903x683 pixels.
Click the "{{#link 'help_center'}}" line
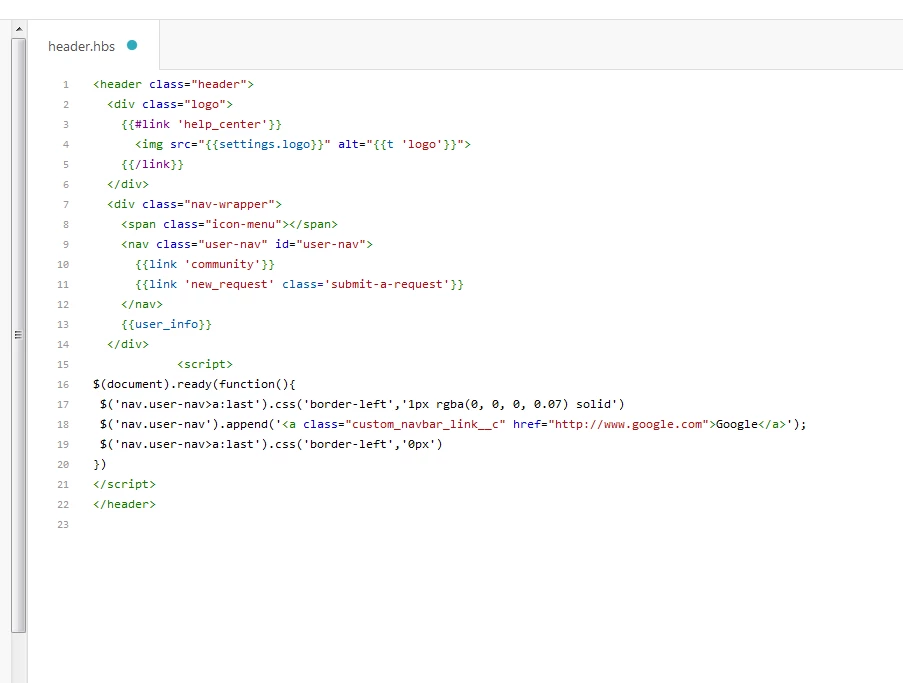(x=202, y=124)
